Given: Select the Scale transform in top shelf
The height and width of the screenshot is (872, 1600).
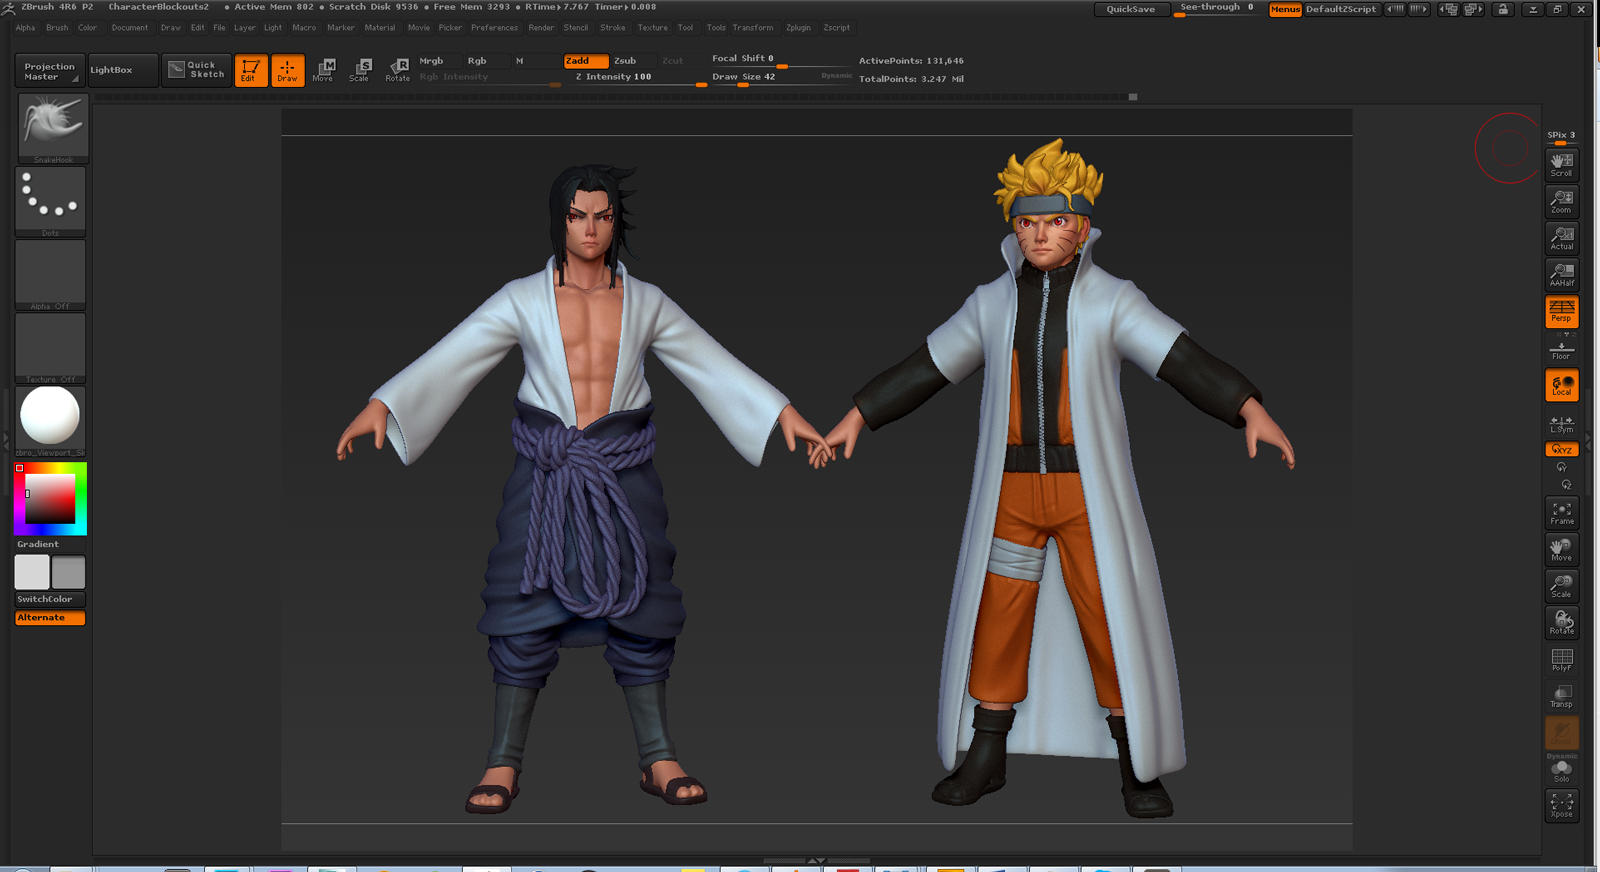Looking at the screenshot, I should click(x=360, y=70).
